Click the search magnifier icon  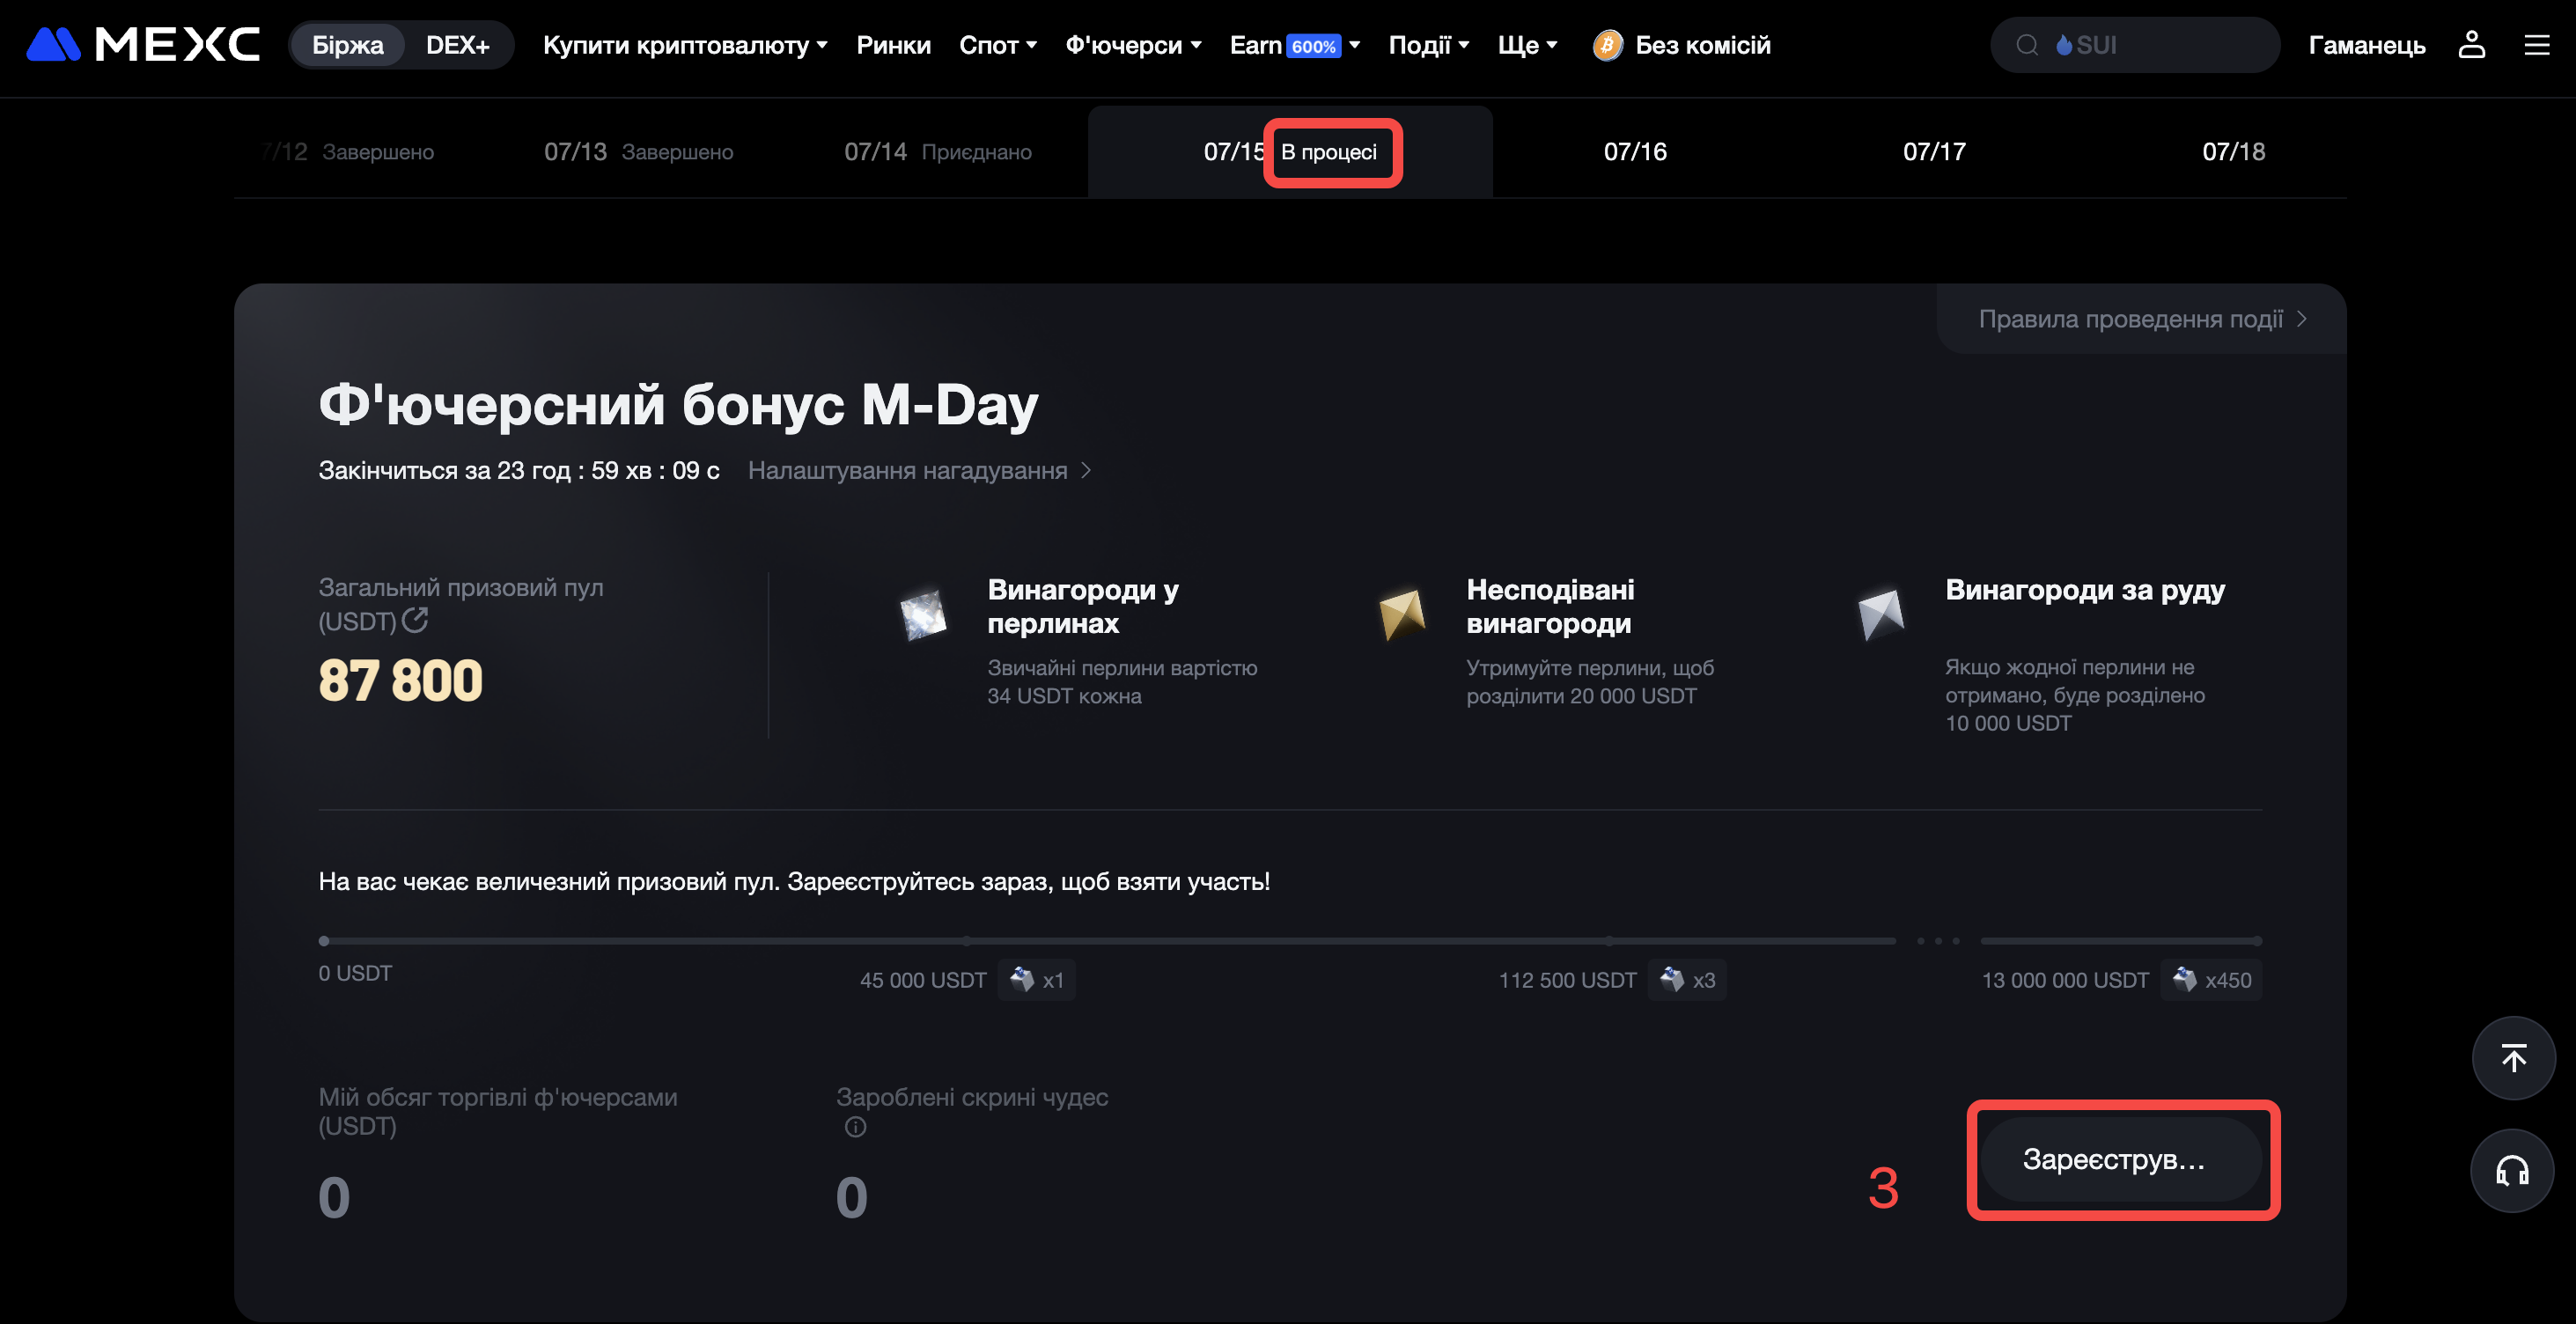point(2026,45)
